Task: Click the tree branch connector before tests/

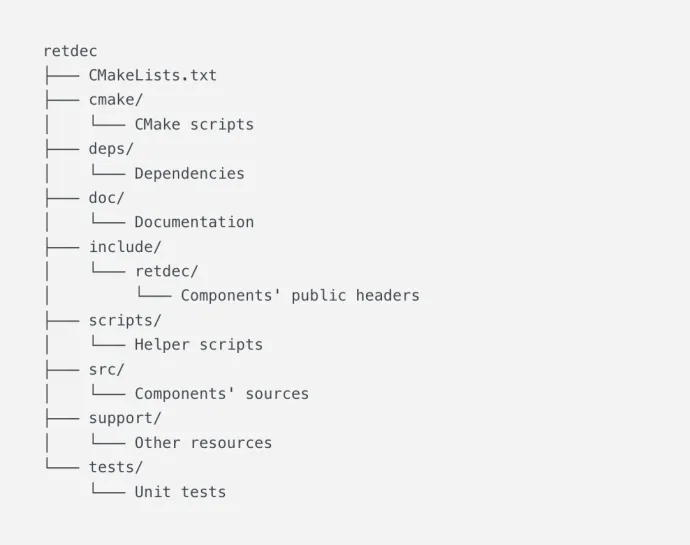Action: coord(62,465)
